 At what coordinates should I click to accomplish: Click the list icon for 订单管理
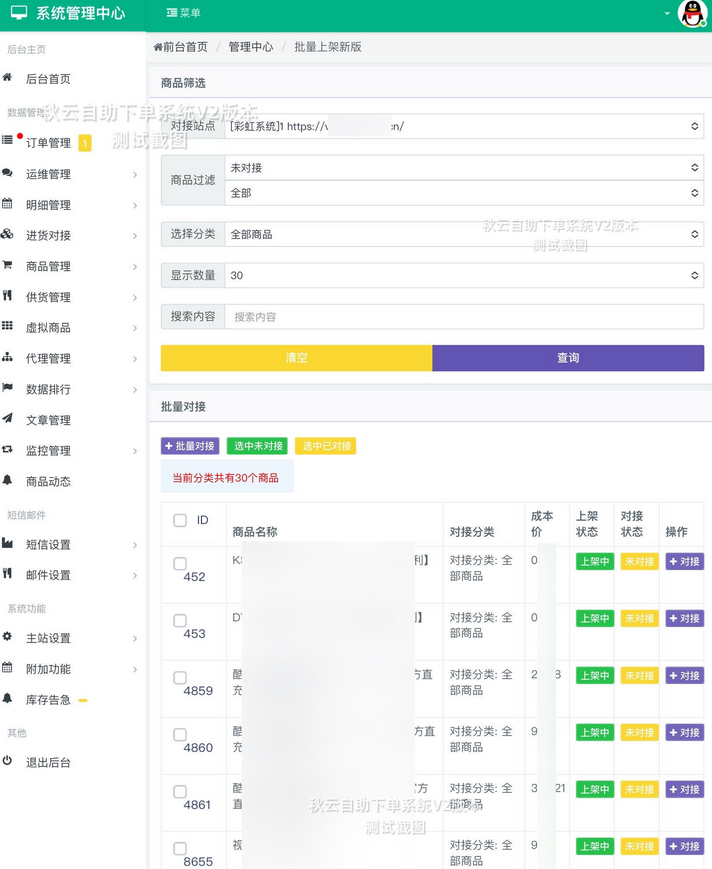tap(7, 140)
